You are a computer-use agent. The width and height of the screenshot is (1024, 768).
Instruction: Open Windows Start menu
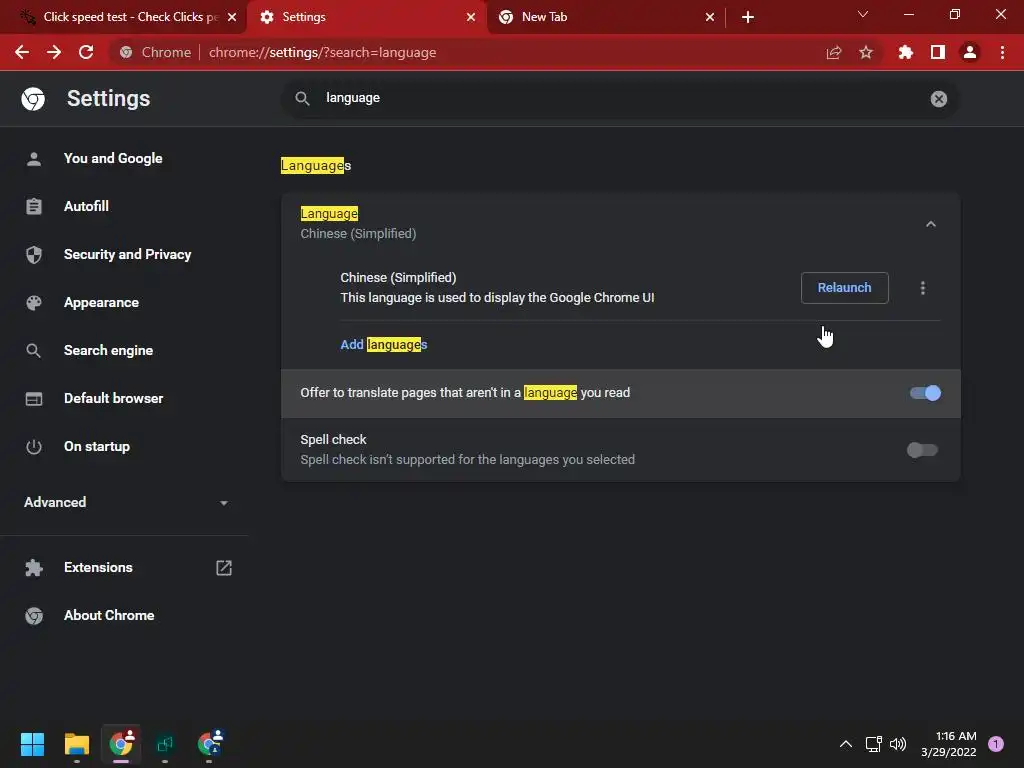[x=32, y=743]
